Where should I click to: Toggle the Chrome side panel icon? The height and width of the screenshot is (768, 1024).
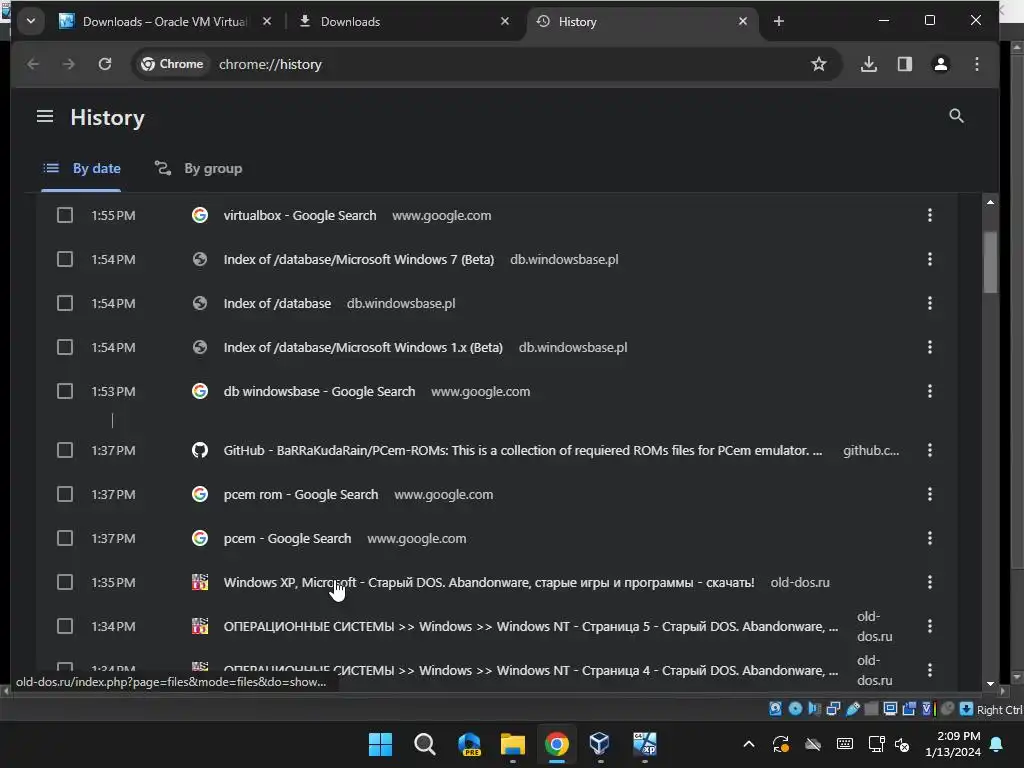pos(904,64)
